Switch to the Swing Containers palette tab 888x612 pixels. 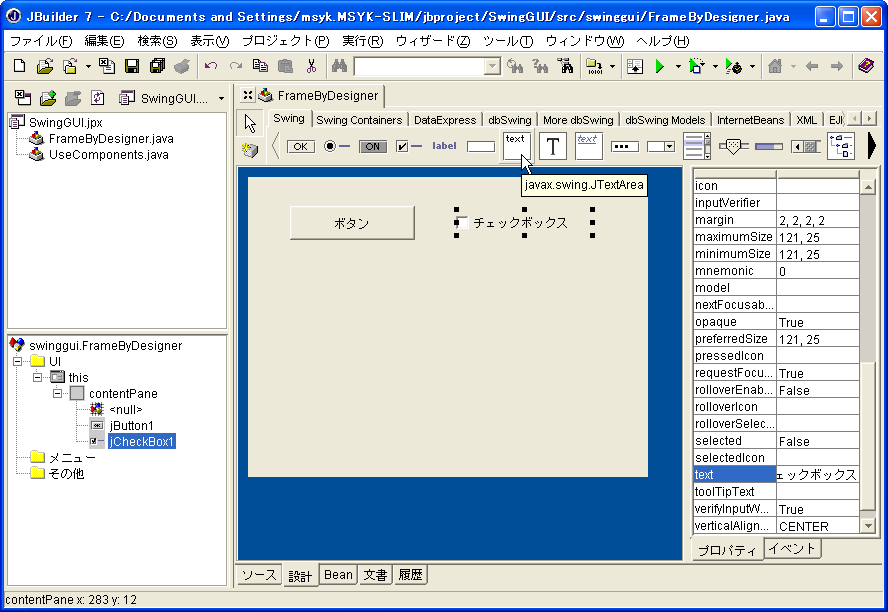pos(359,120)
